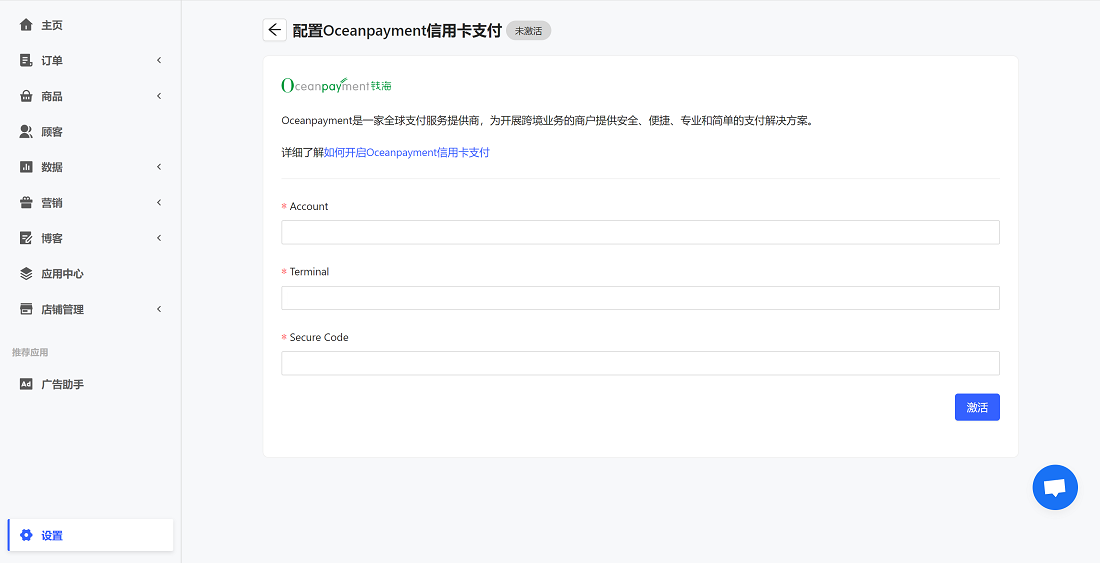Click the home icon in sidebar
Viewport: 1100px width, 563px height.
coord(26,25)
